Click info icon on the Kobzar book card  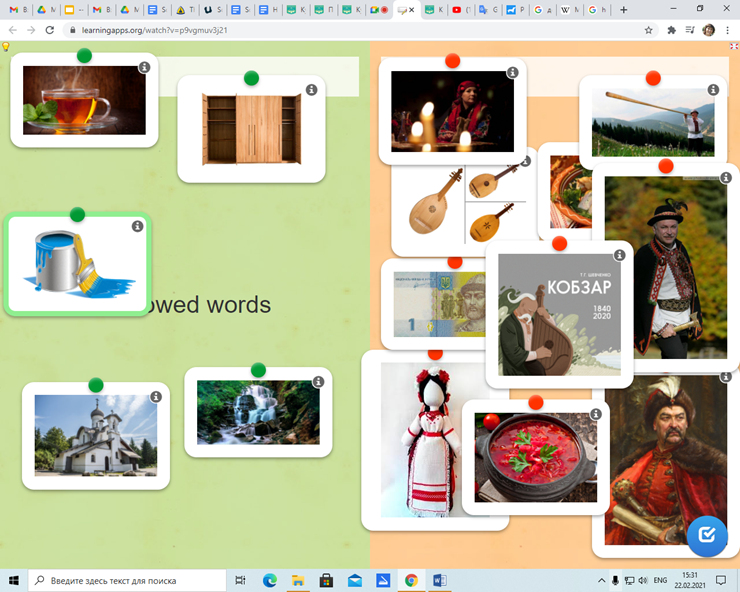point(619,256)
